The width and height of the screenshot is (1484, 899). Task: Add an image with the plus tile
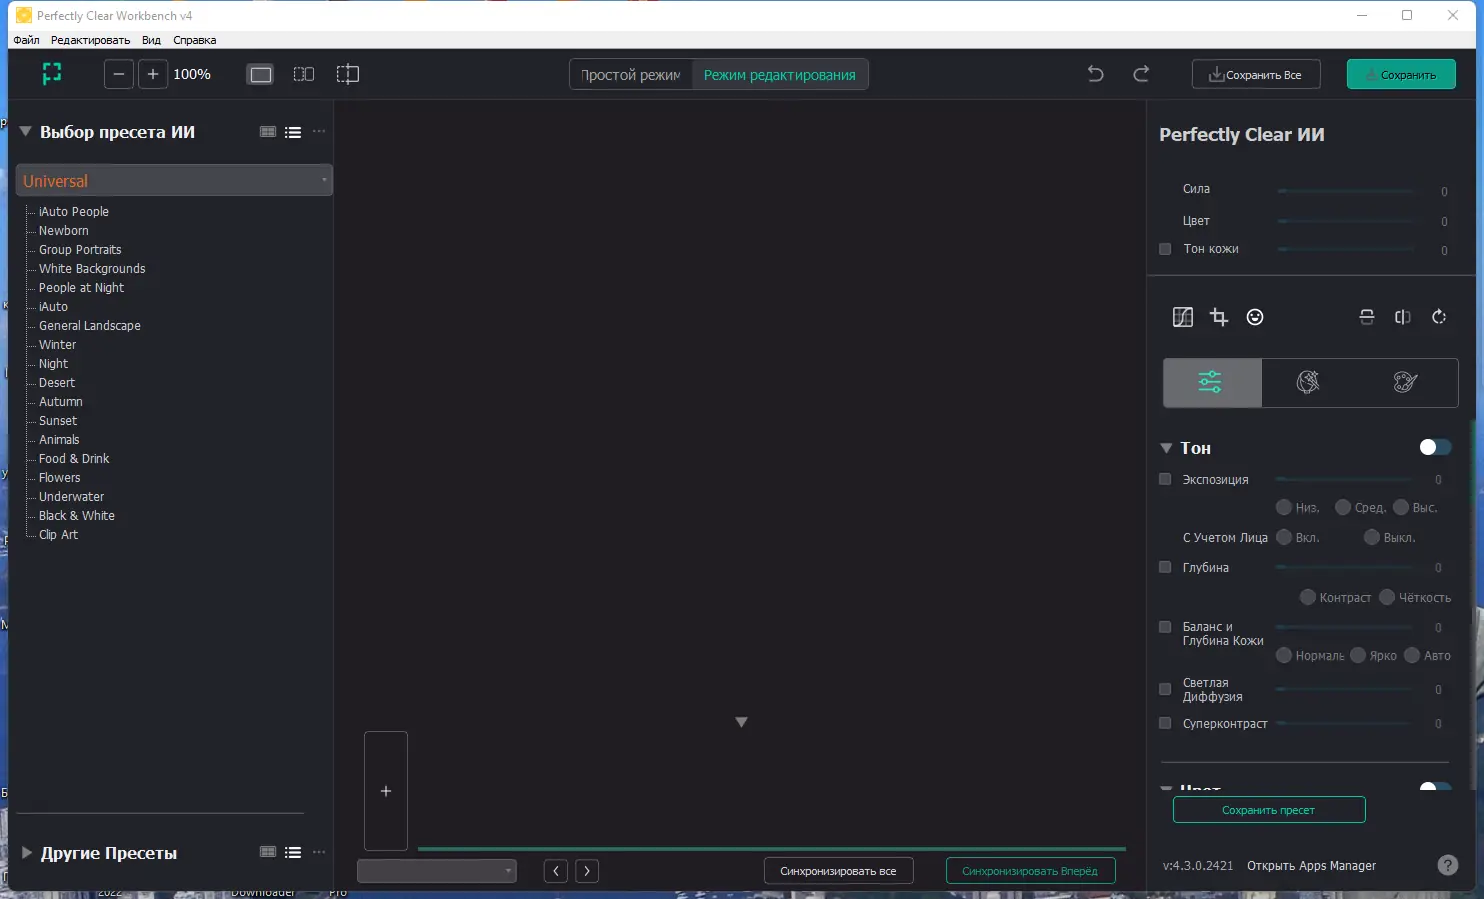click(x=386, y=791)
